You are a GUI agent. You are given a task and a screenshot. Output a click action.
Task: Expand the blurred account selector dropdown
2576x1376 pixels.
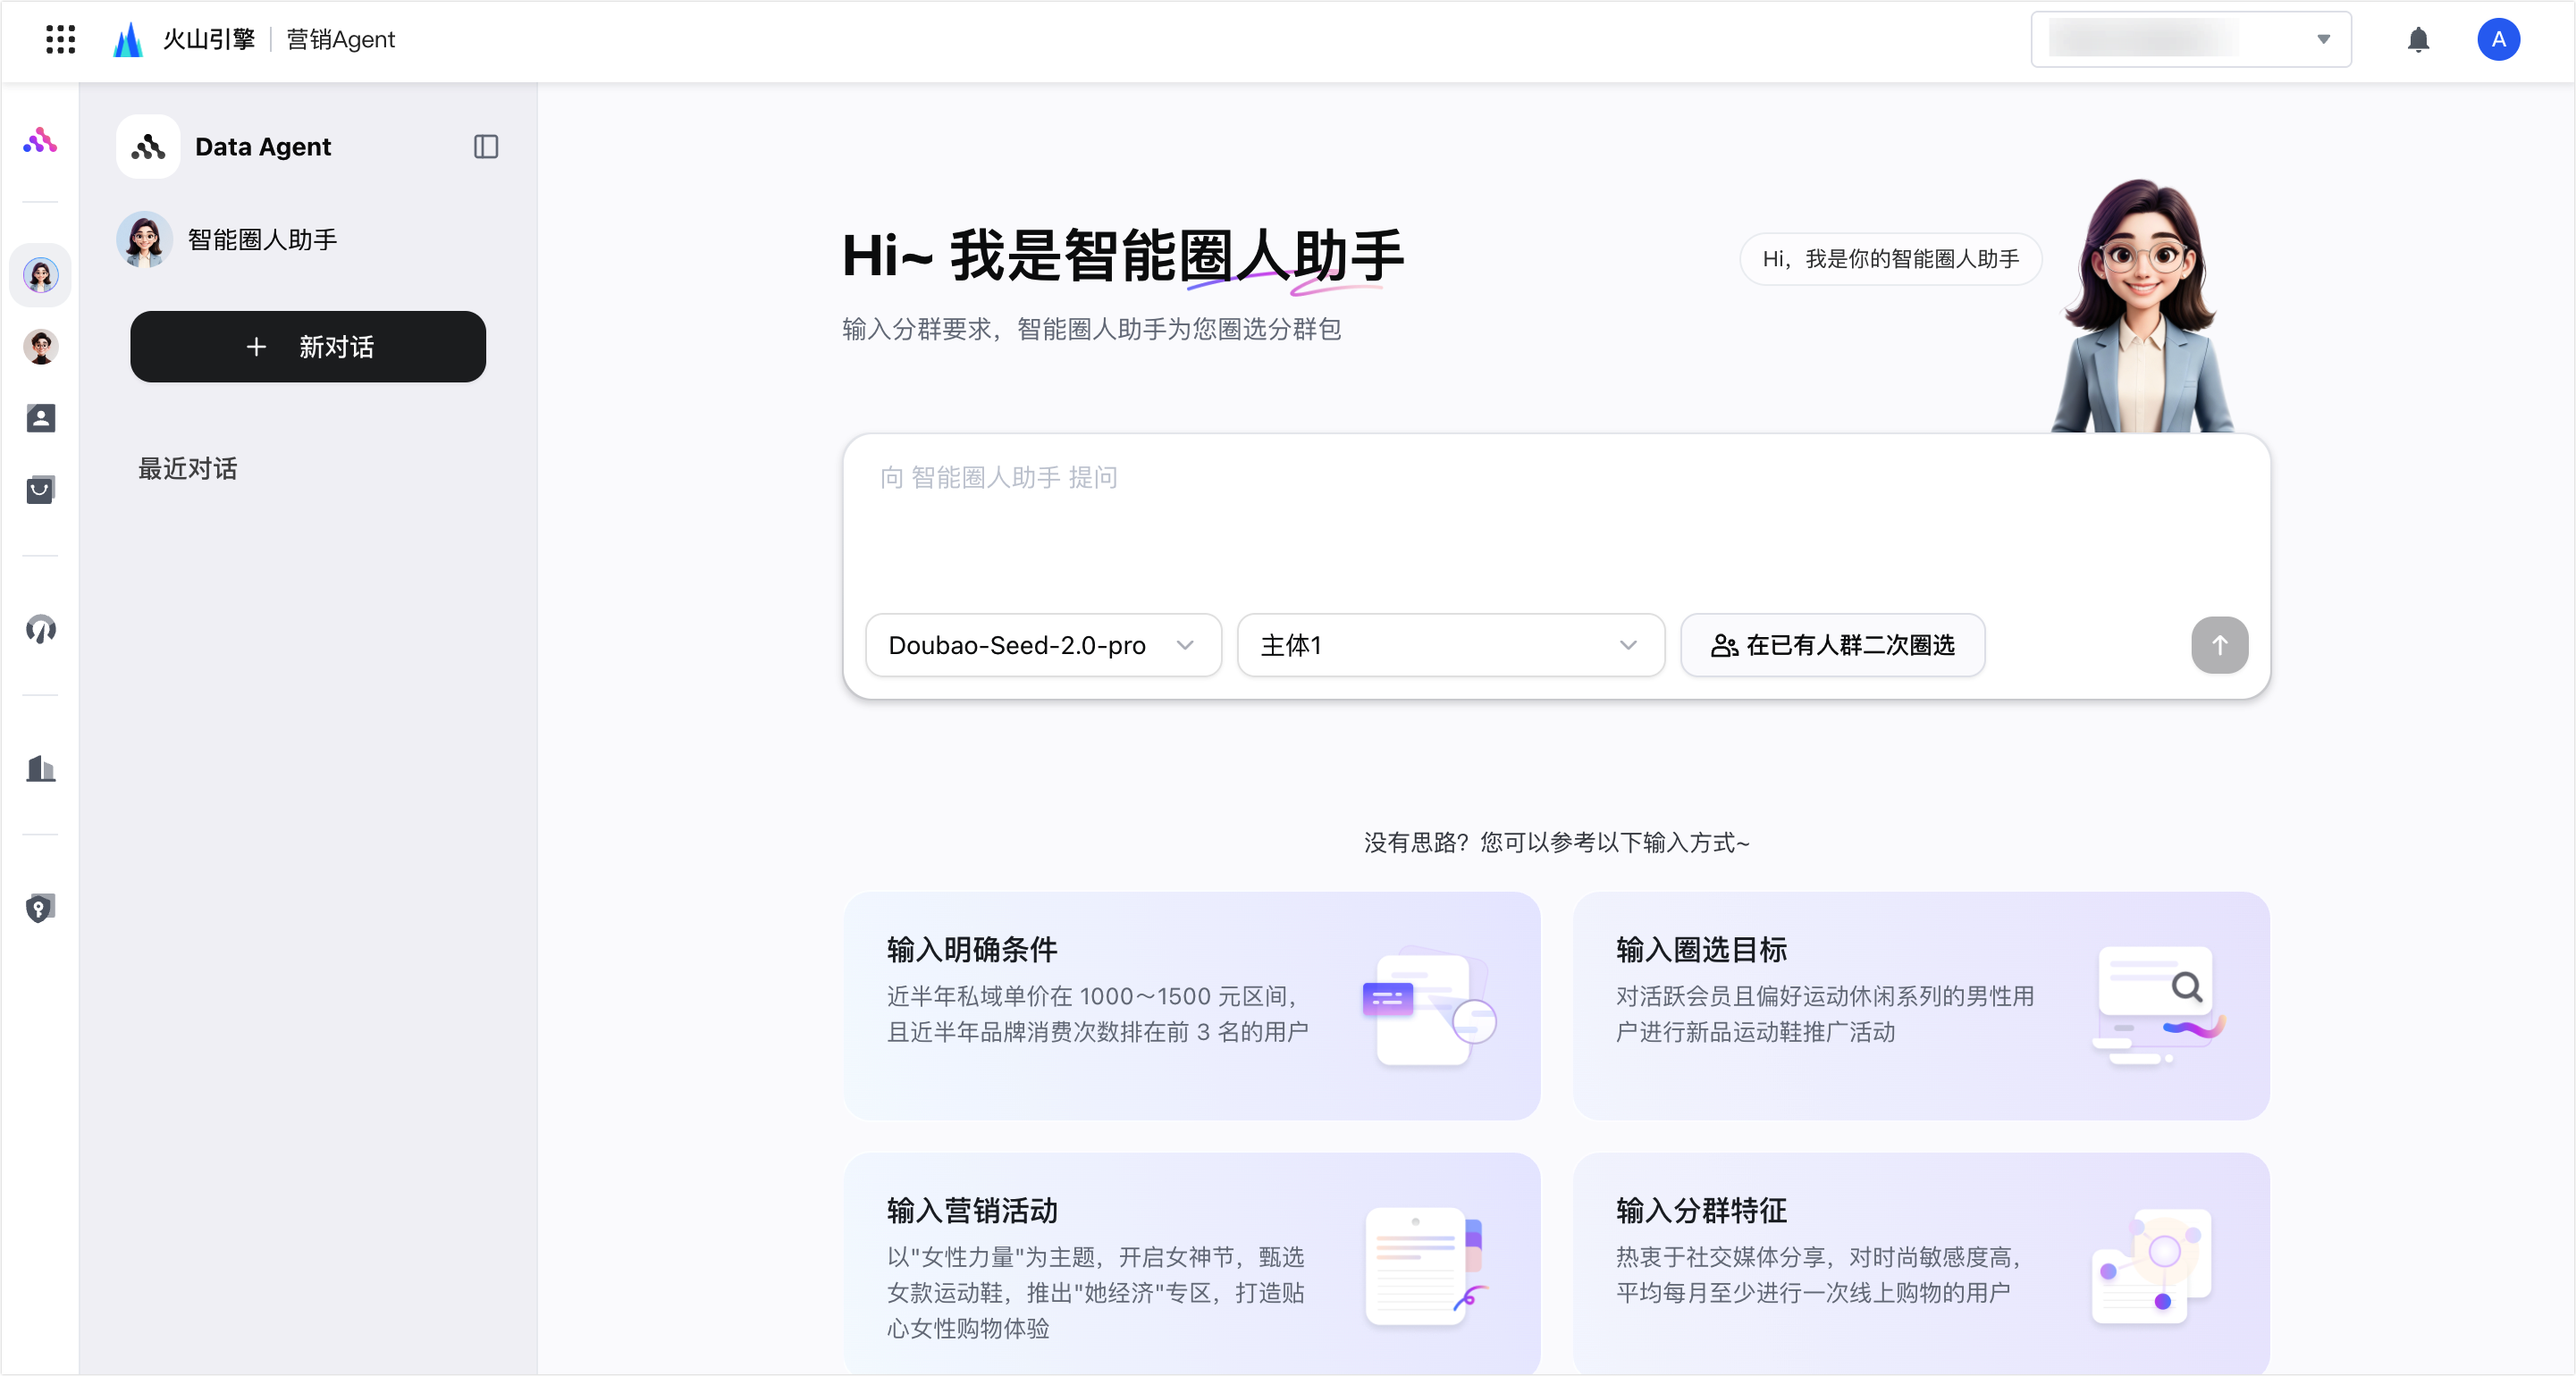click(2190, 40)
